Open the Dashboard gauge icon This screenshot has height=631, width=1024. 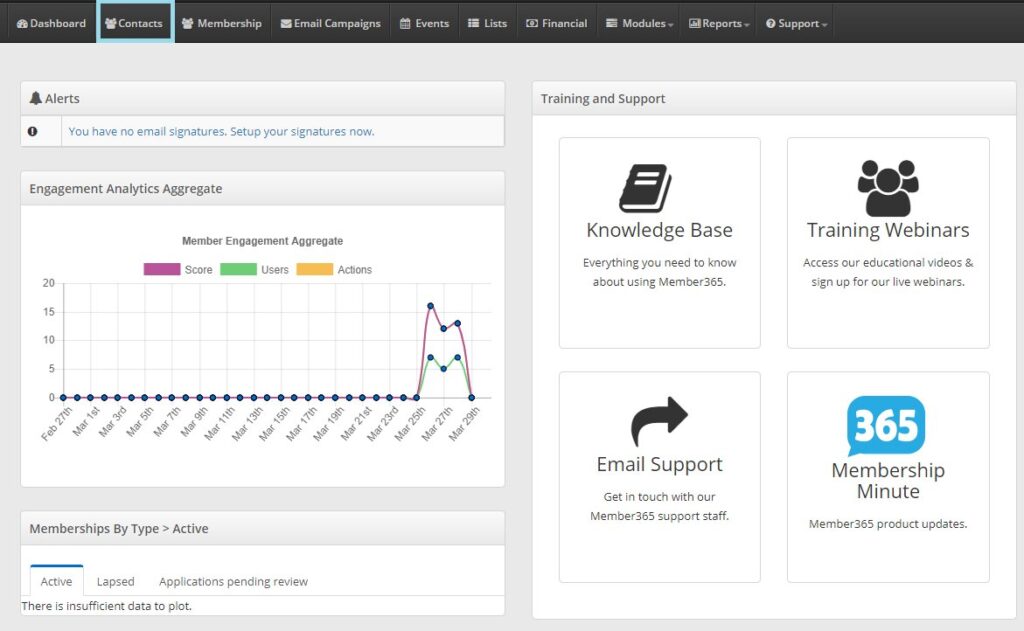point(22,24)
